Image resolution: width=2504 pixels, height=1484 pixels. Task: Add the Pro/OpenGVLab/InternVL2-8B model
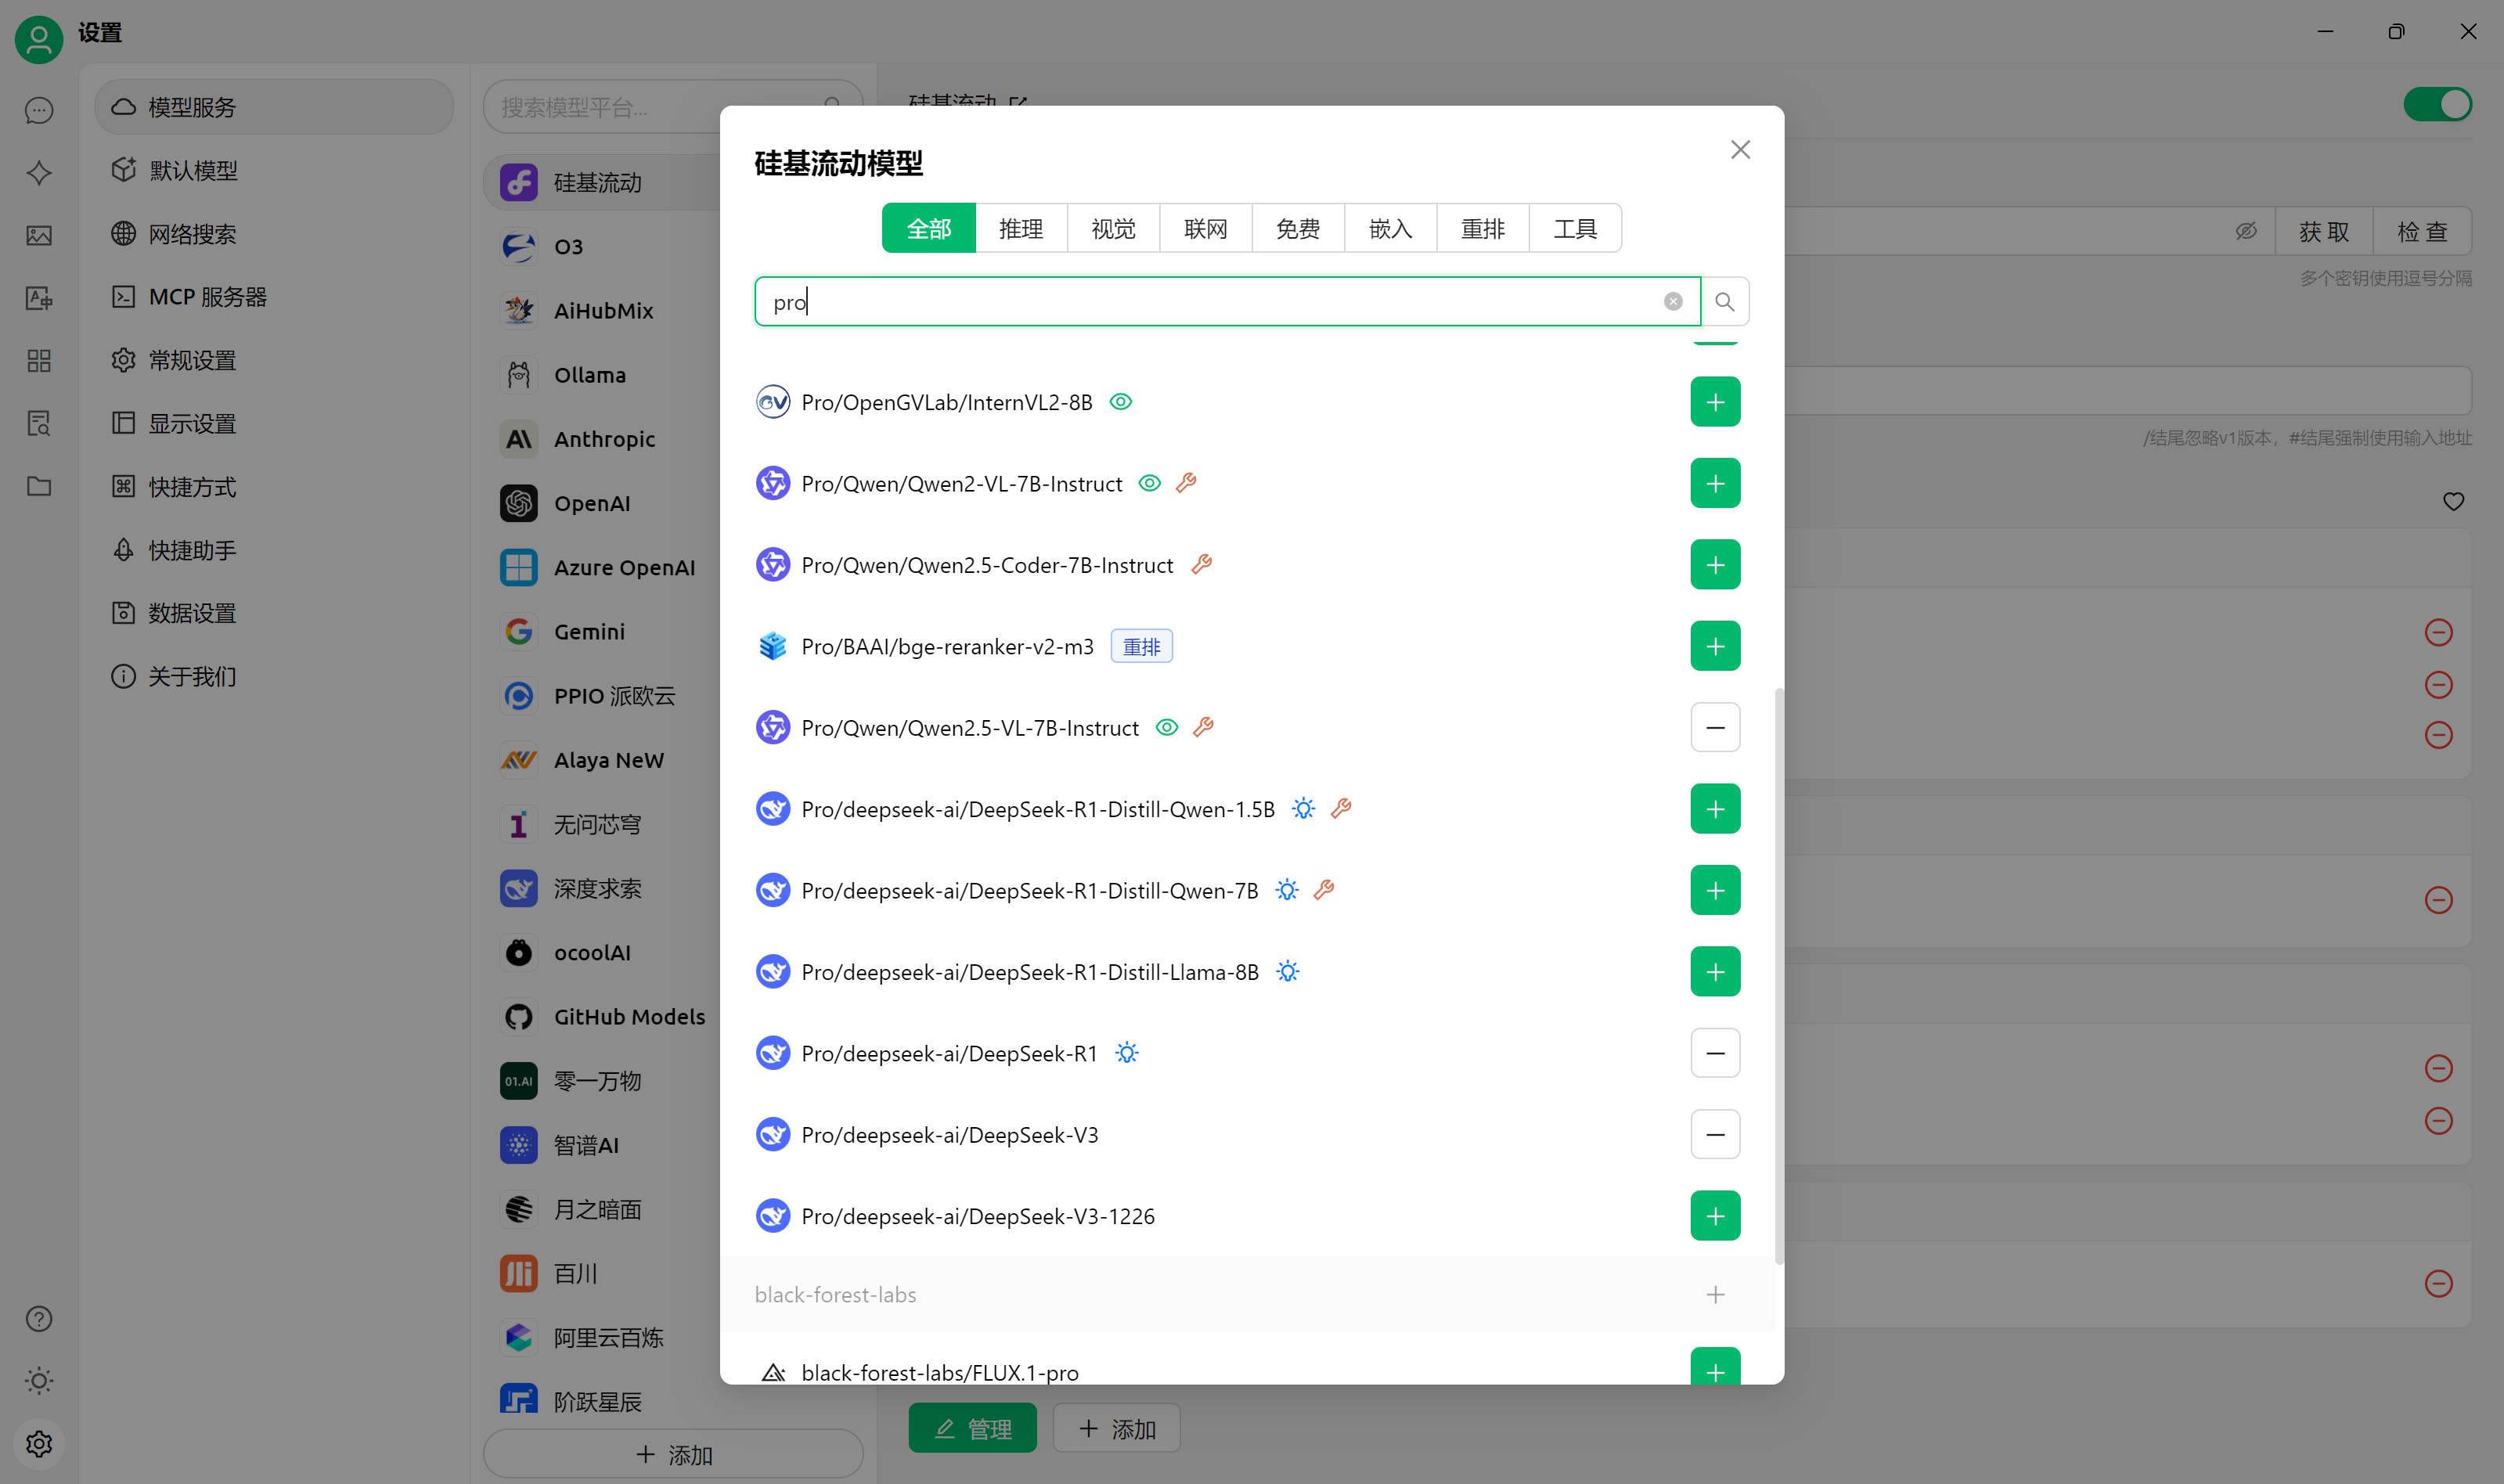(x=1715, y=402)
